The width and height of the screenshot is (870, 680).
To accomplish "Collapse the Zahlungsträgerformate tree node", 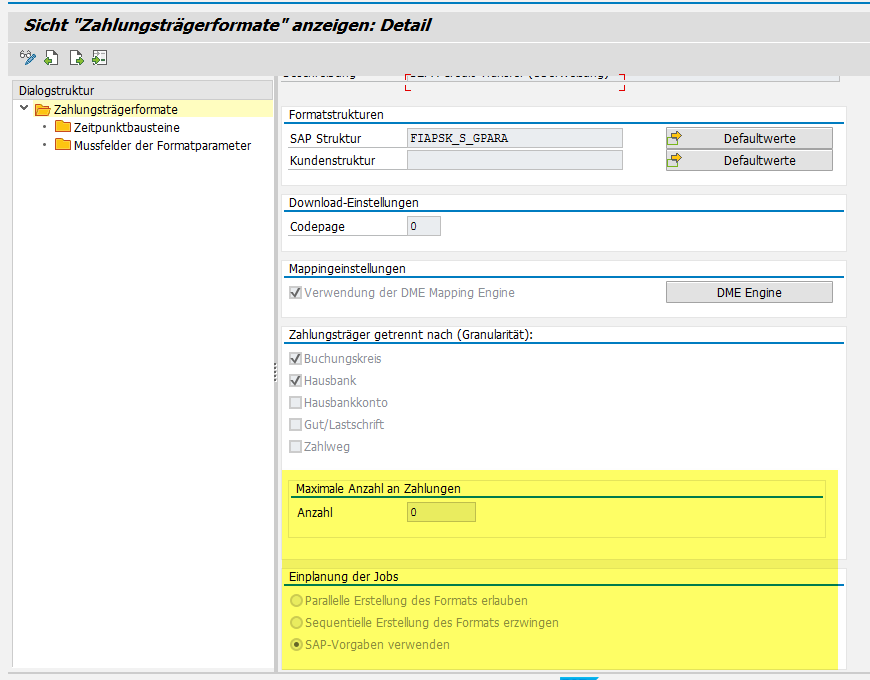I will coord(24,108).
